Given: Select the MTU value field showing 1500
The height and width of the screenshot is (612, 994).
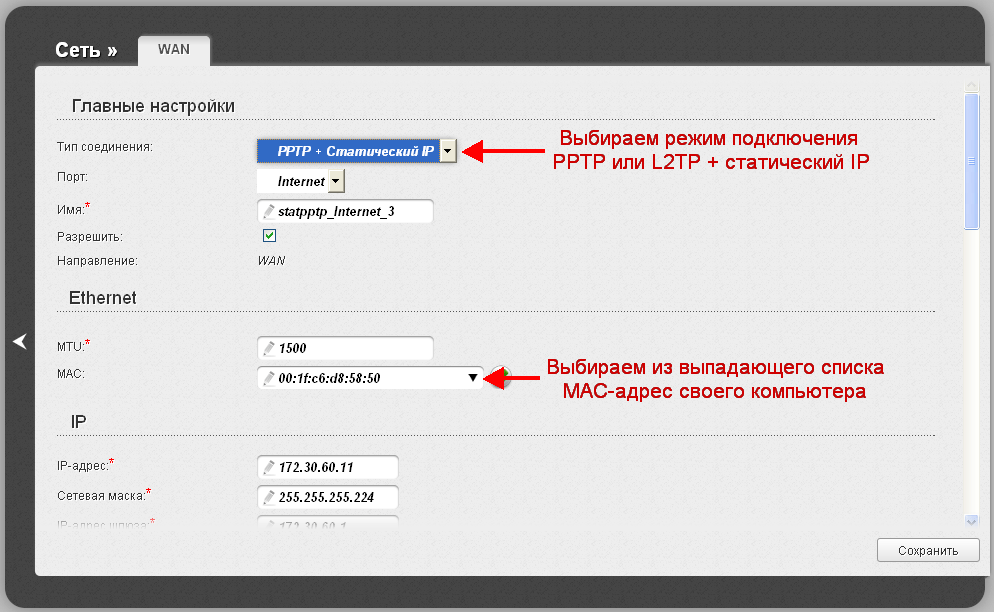Looking at the screenshot, I should 352,348.
